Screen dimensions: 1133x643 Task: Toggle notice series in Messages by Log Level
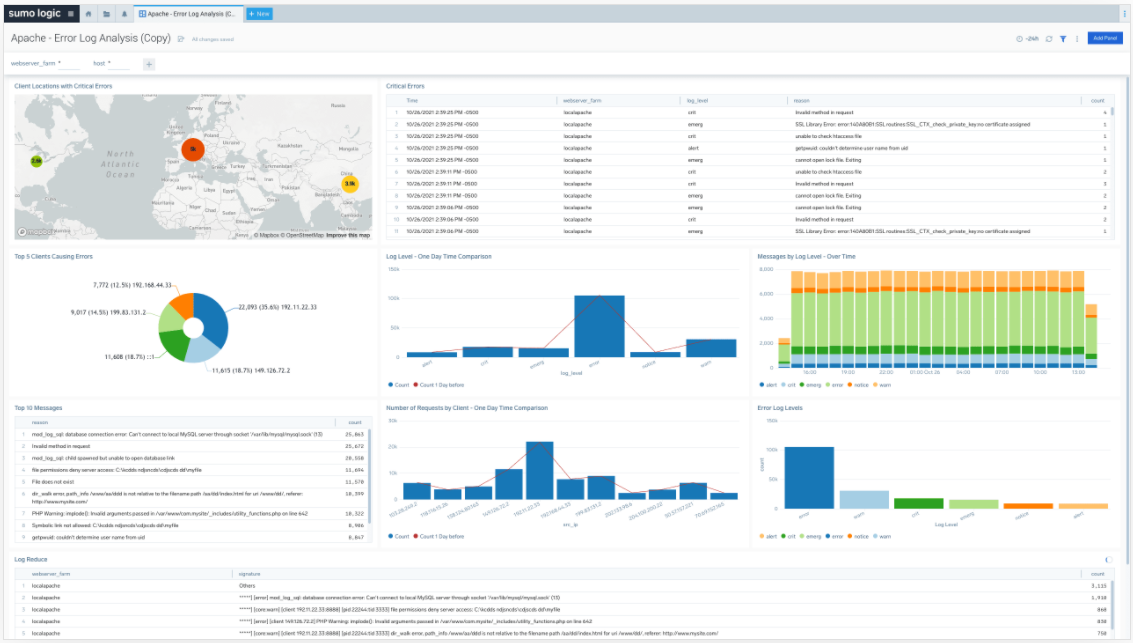pos(858,385)
